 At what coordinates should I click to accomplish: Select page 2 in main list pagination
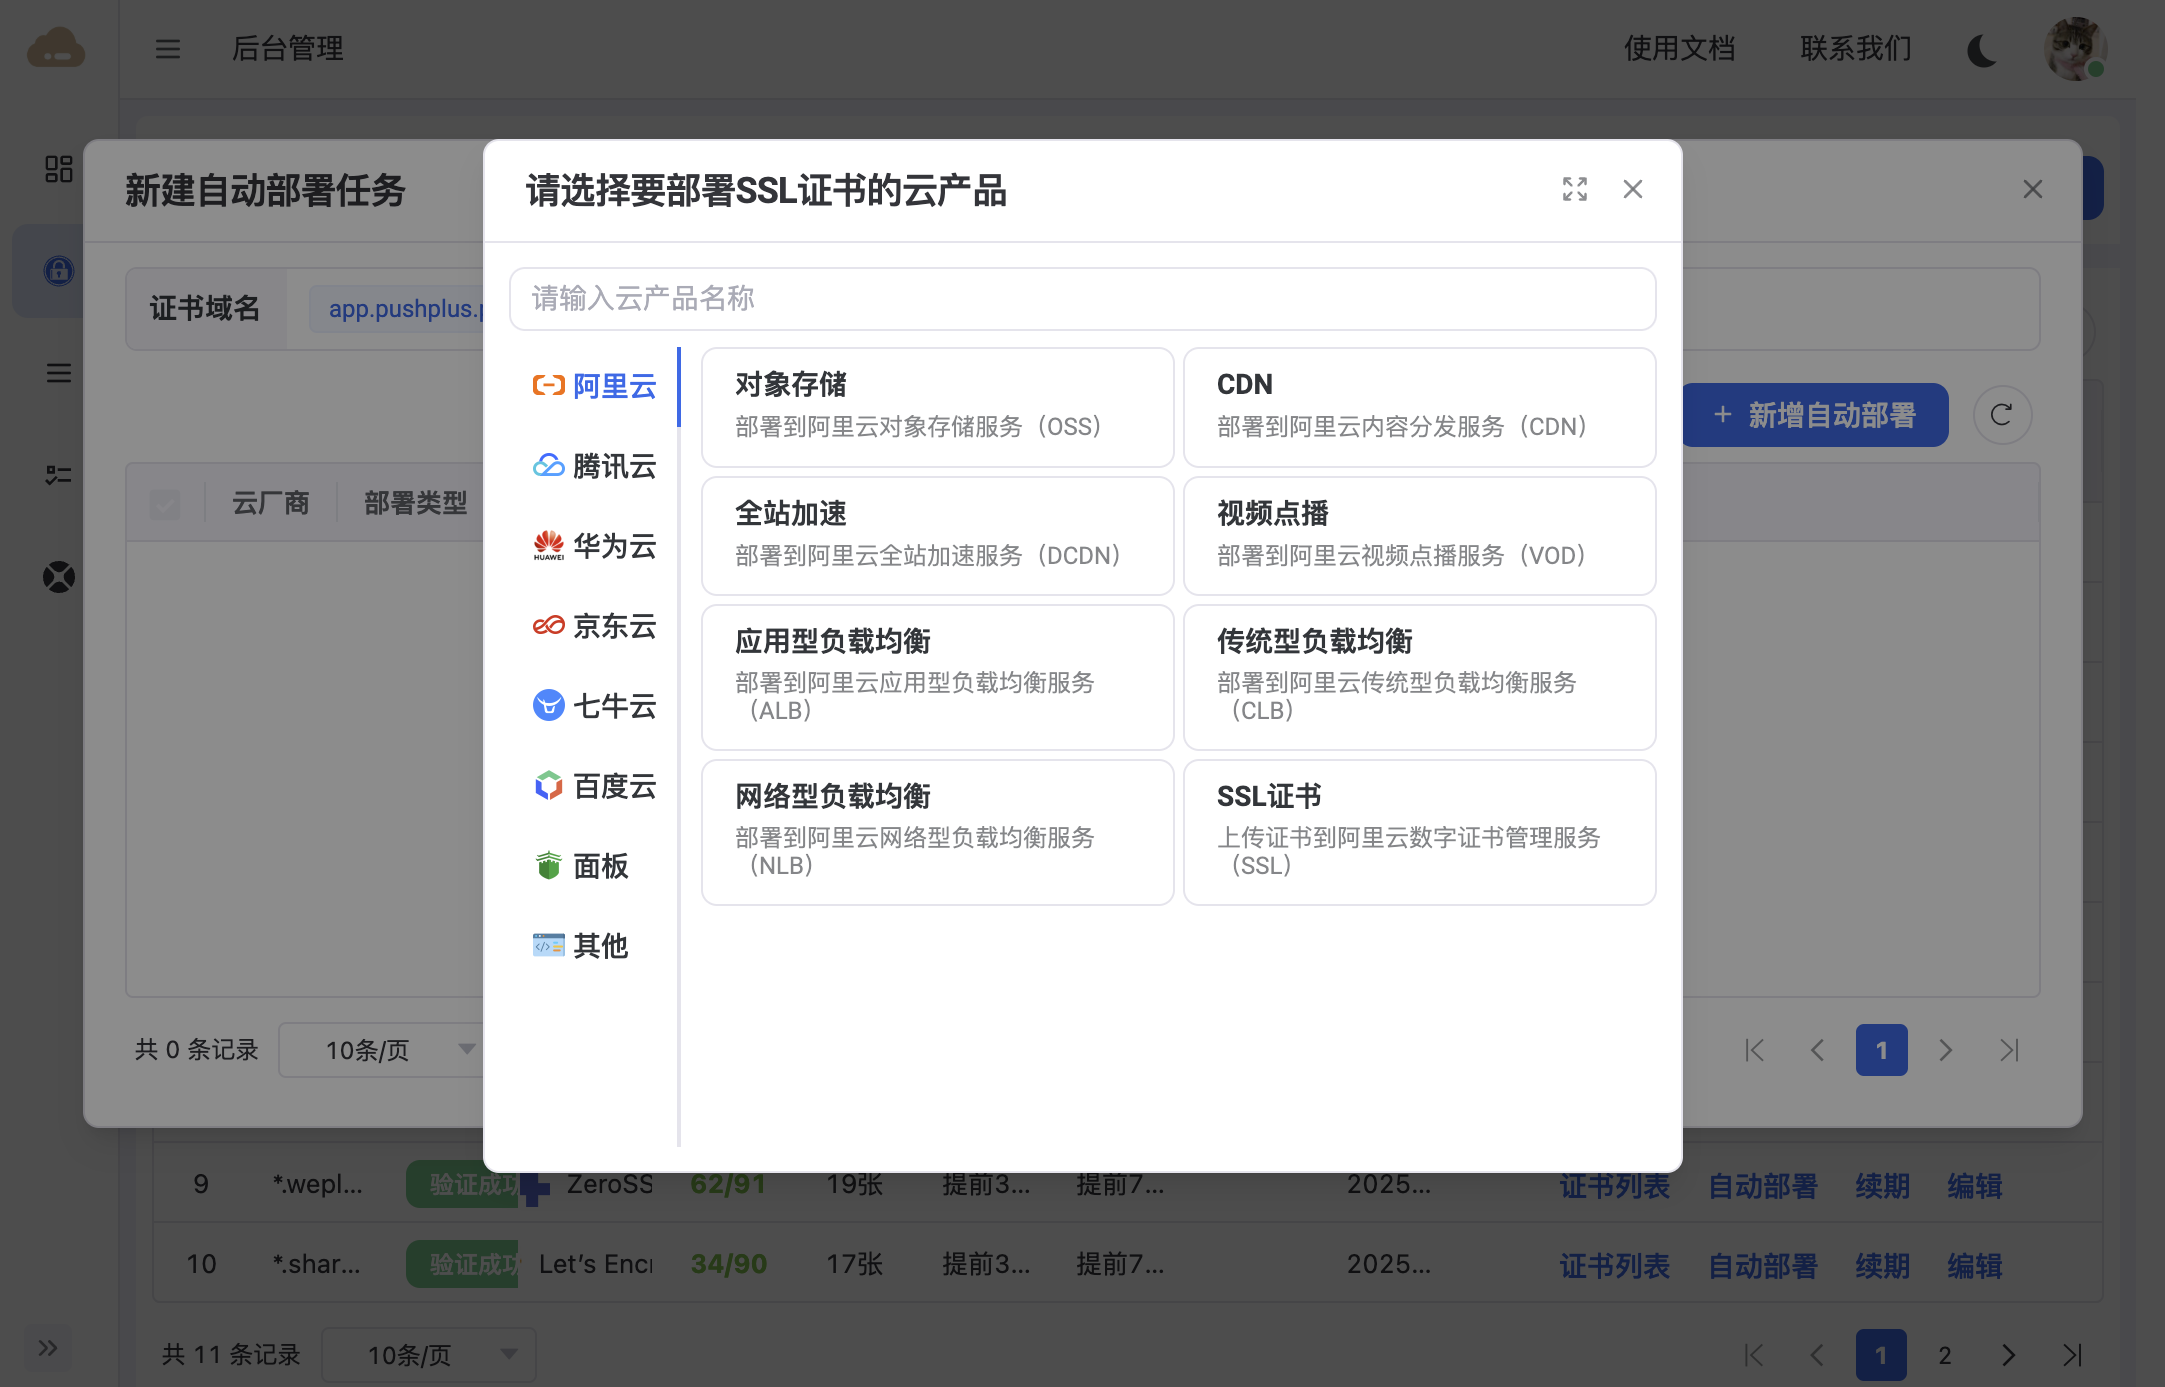(x=1945, y=1355)
